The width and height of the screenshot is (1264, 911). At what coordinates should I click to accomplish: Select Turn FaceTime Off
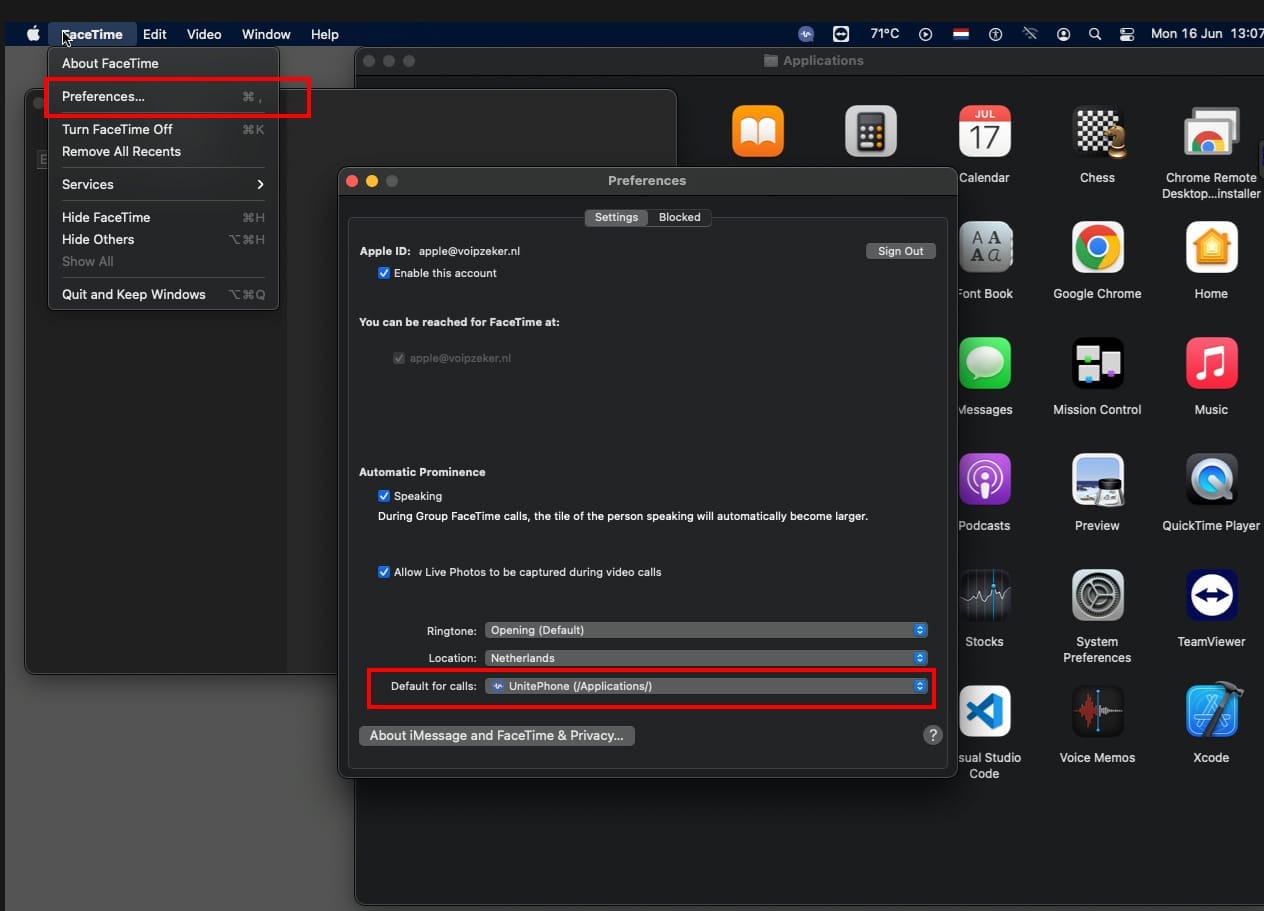click(x=163, y=129)
